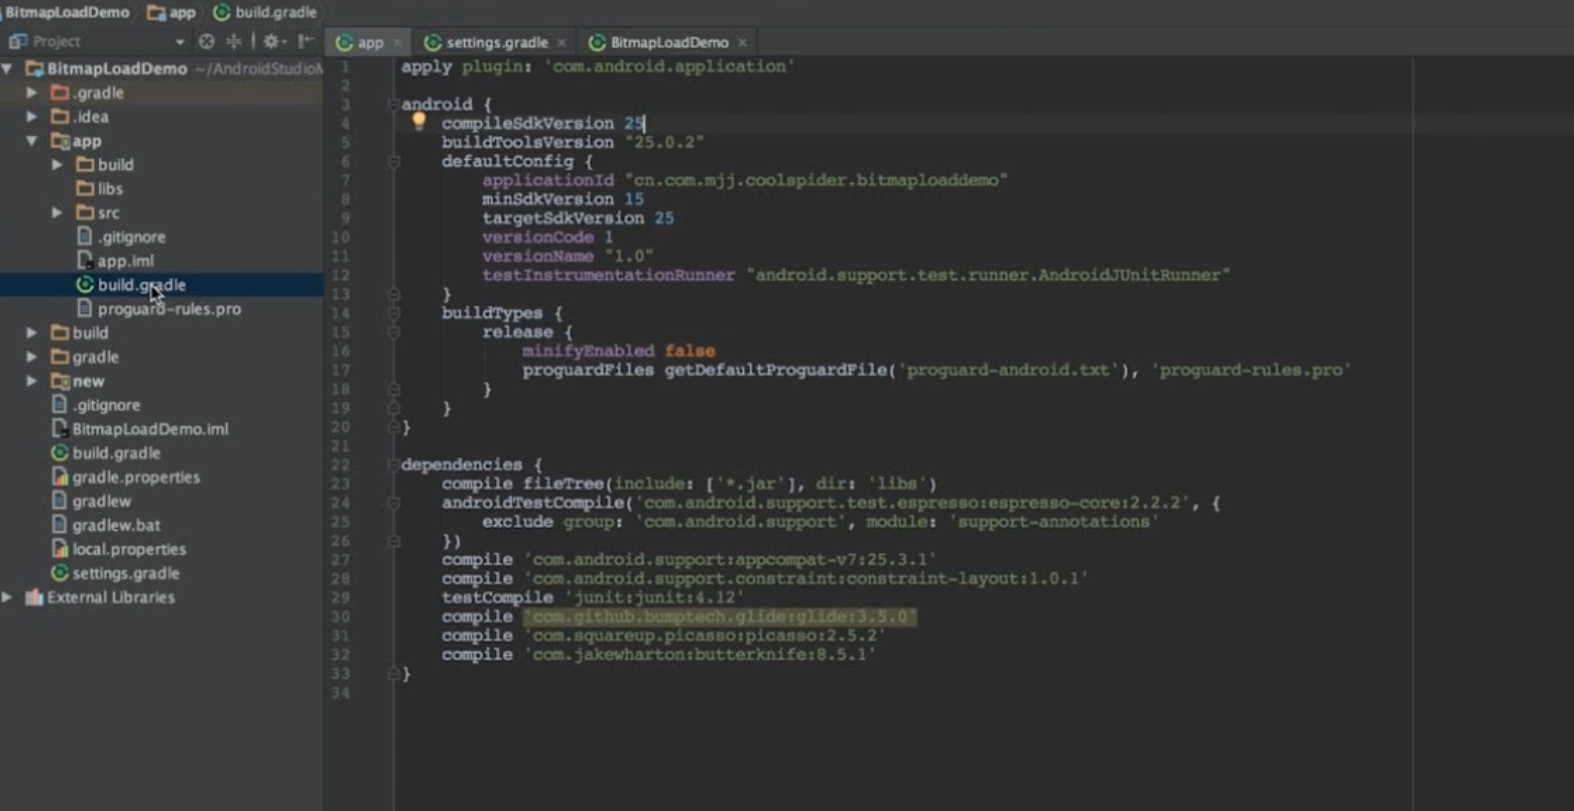The width and height of the screenshot is (1574, 811).
Task: Fold the androidTestCompile block on line 24
Action: (x=393, y=503)
